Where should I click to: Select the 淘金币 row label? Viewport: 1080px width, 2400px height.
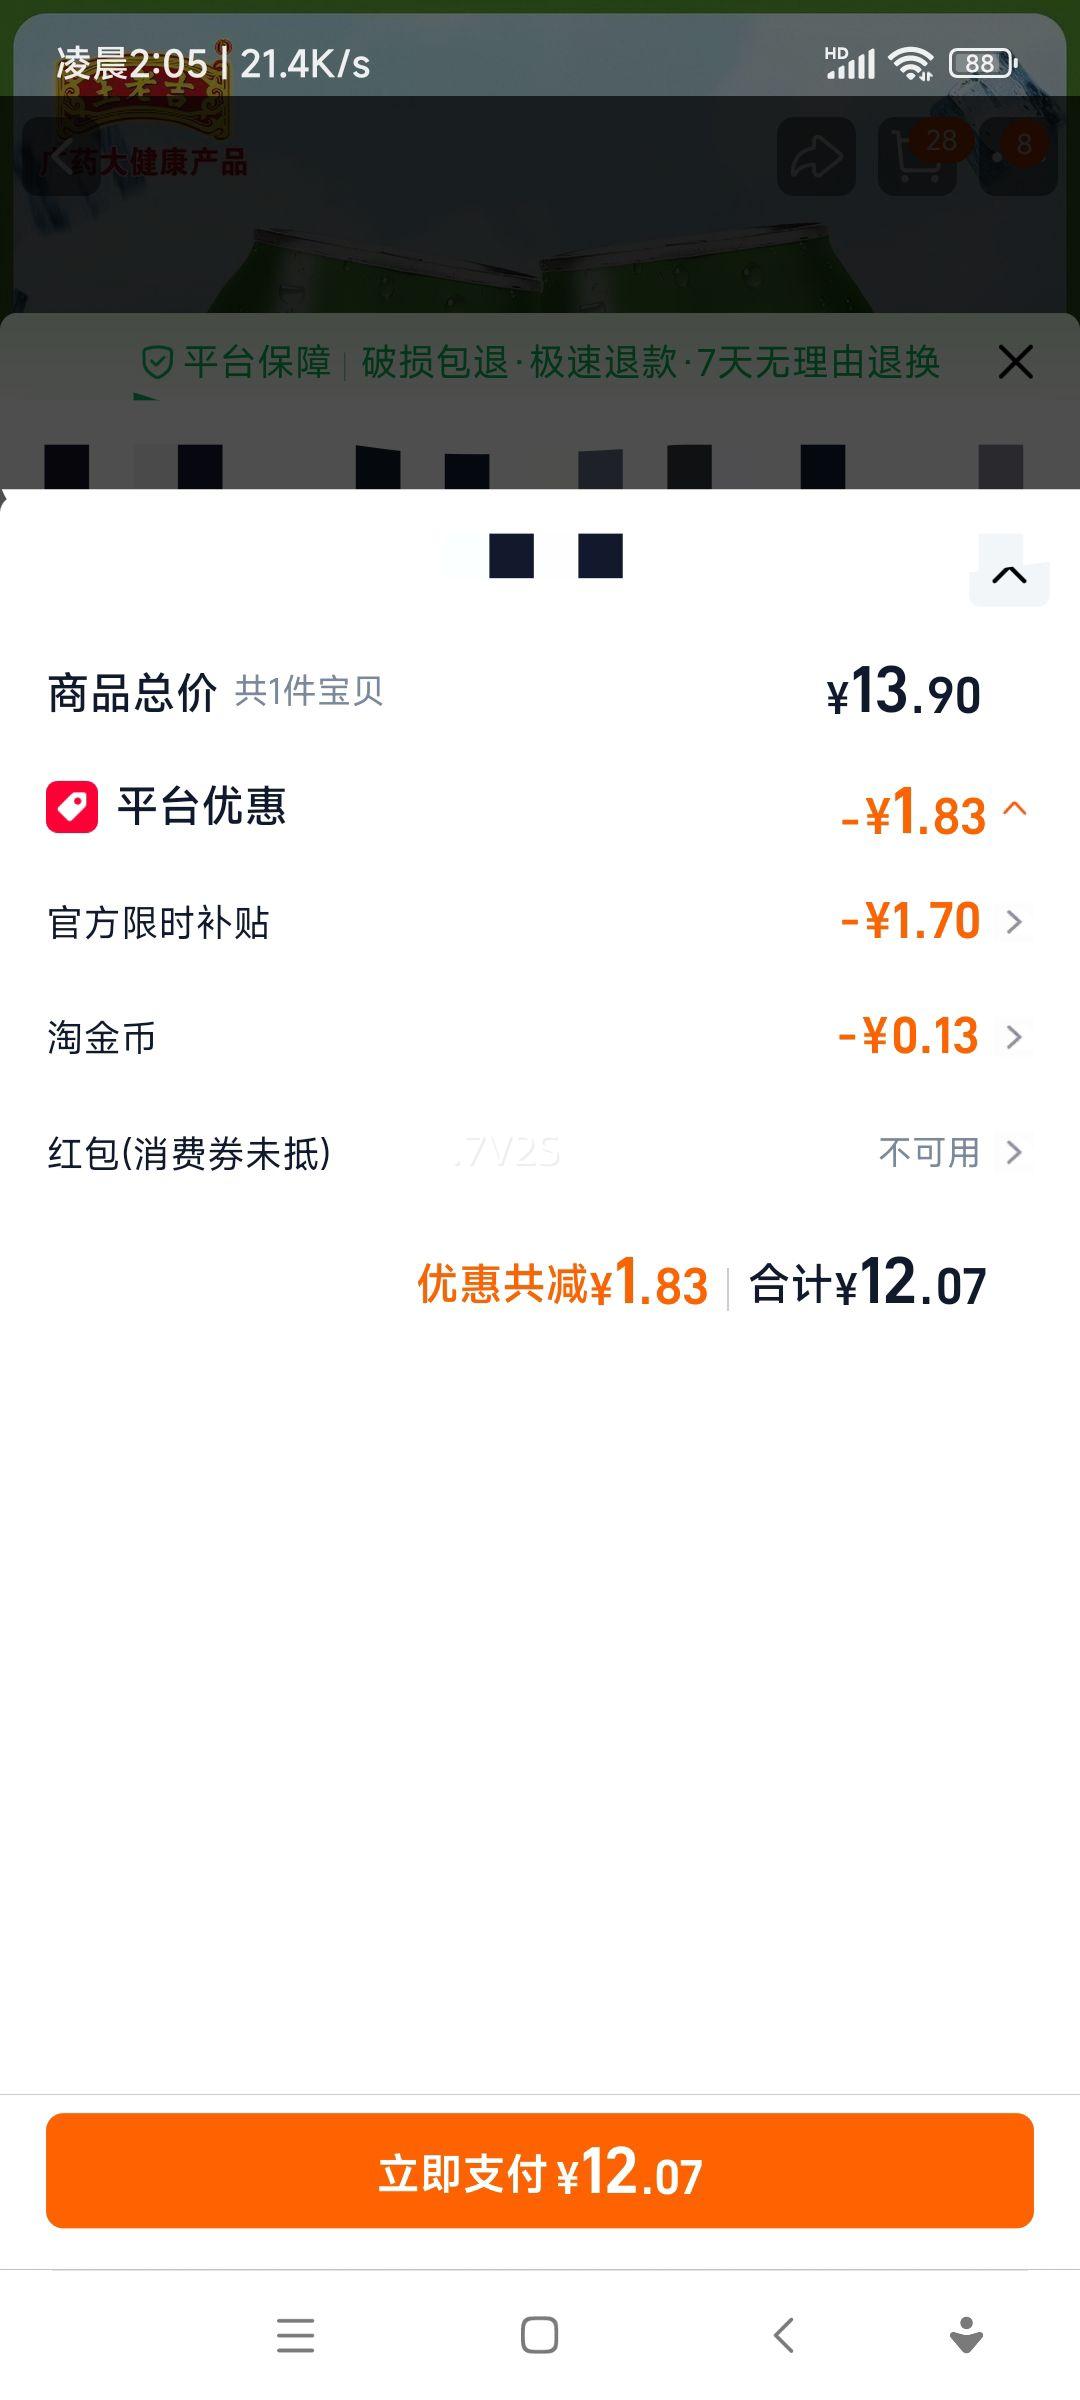[102, 1037]
